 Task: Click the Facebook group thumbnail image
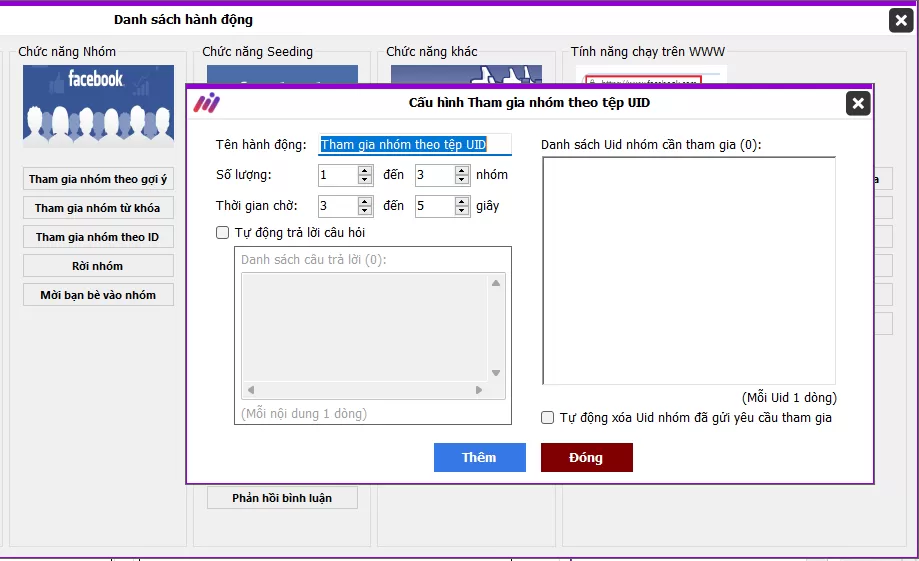[x=98, y=106]
